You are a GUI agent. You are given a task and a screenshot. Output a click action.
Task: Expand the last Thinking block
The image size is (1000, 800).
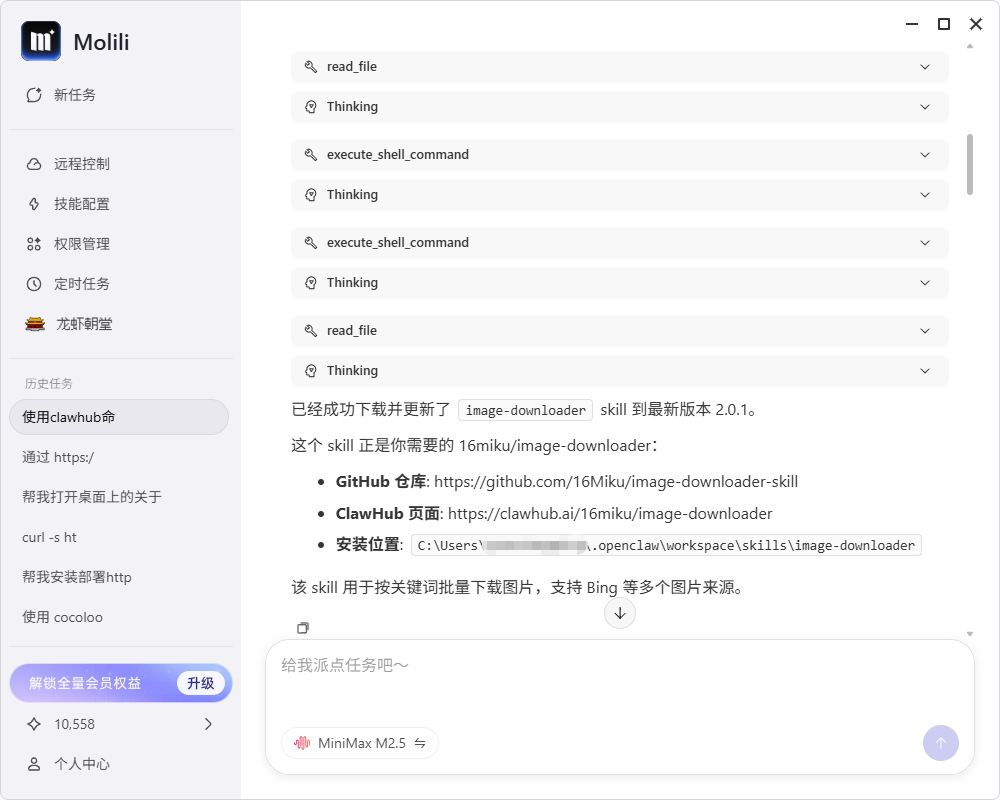619,371
